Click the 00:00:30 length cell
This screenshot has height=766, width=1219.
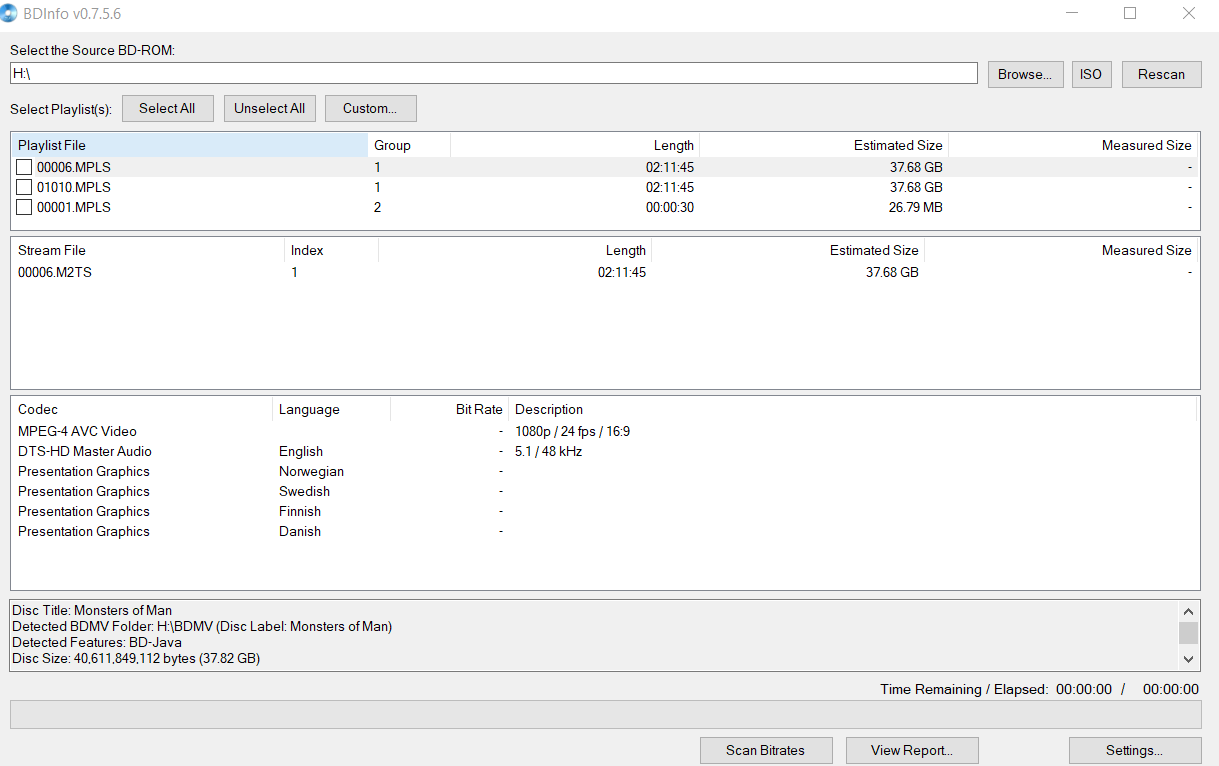coord(670,207)
